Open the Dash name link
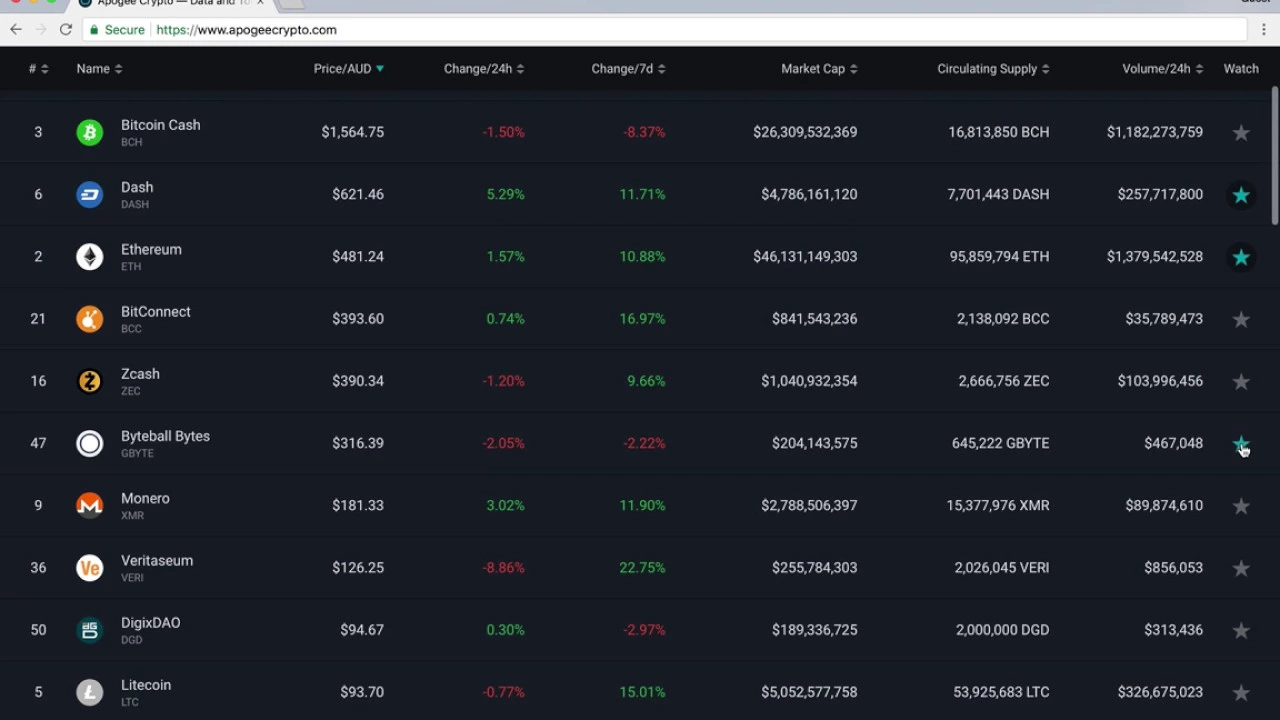The width and height of the screenshot is (1280, 720). tap(137, 187)
